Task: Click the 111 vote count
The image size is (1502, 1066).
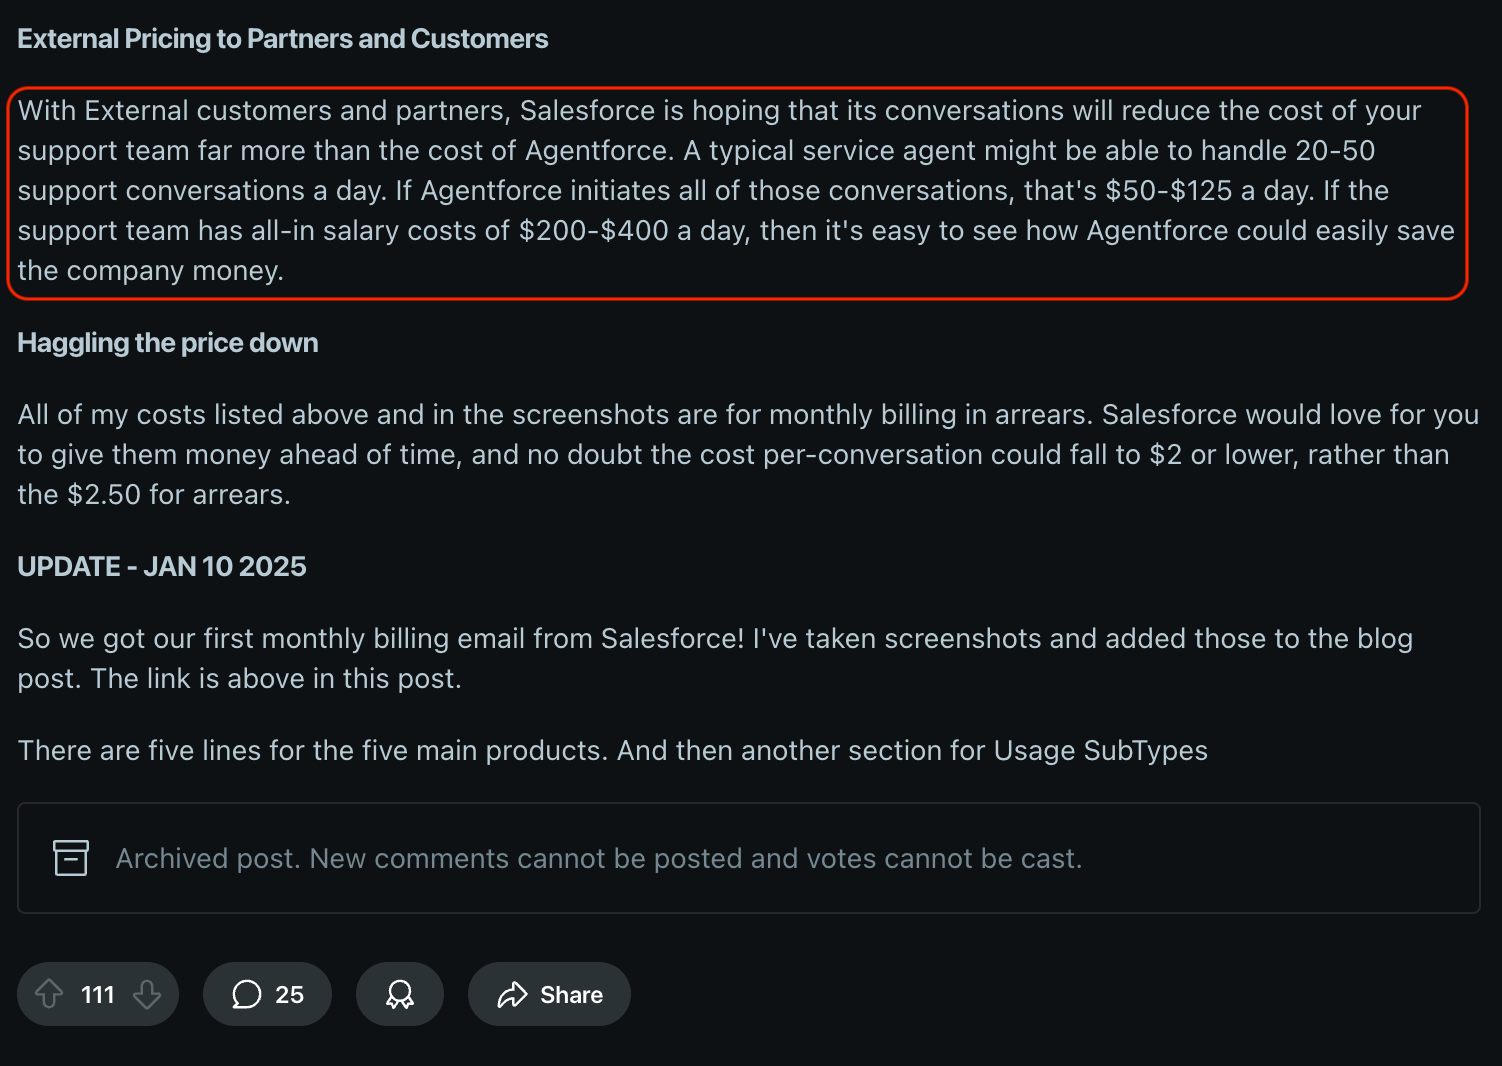Action: [98, 995]
